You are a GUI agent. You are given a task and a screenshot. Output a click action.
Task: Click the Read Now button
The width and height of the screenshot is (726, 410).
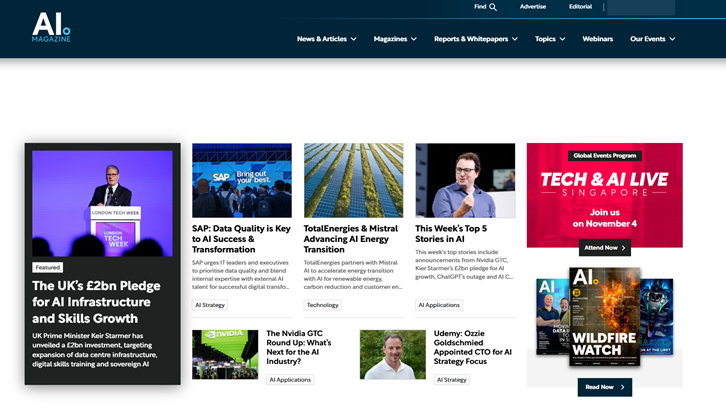605,387
